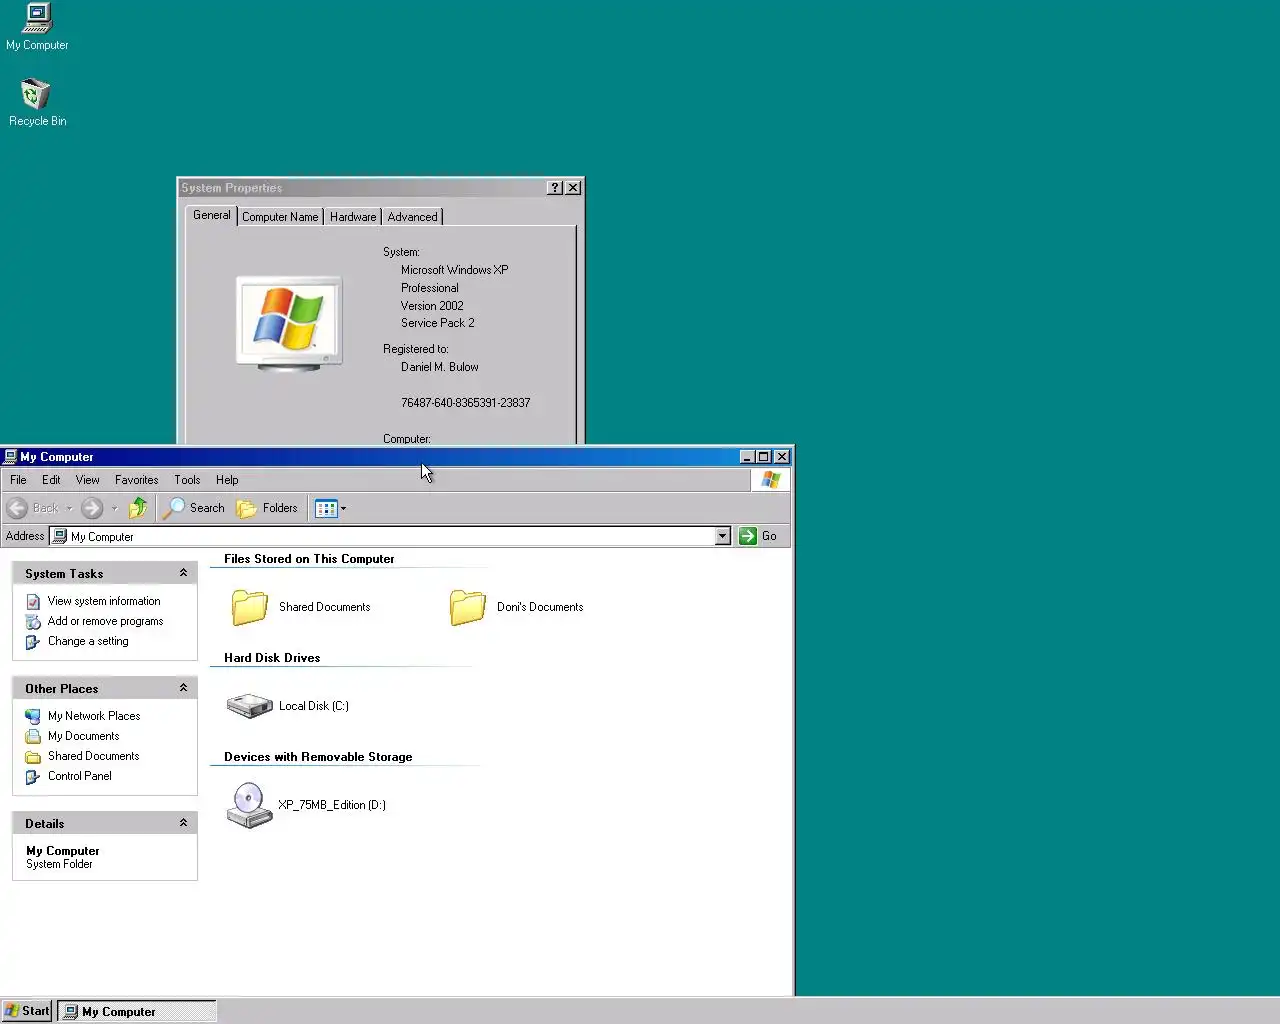Click the Add or remove programs icon
Image resolution: width=1280 pixels, height=1024 pixels.
(33, 621)
